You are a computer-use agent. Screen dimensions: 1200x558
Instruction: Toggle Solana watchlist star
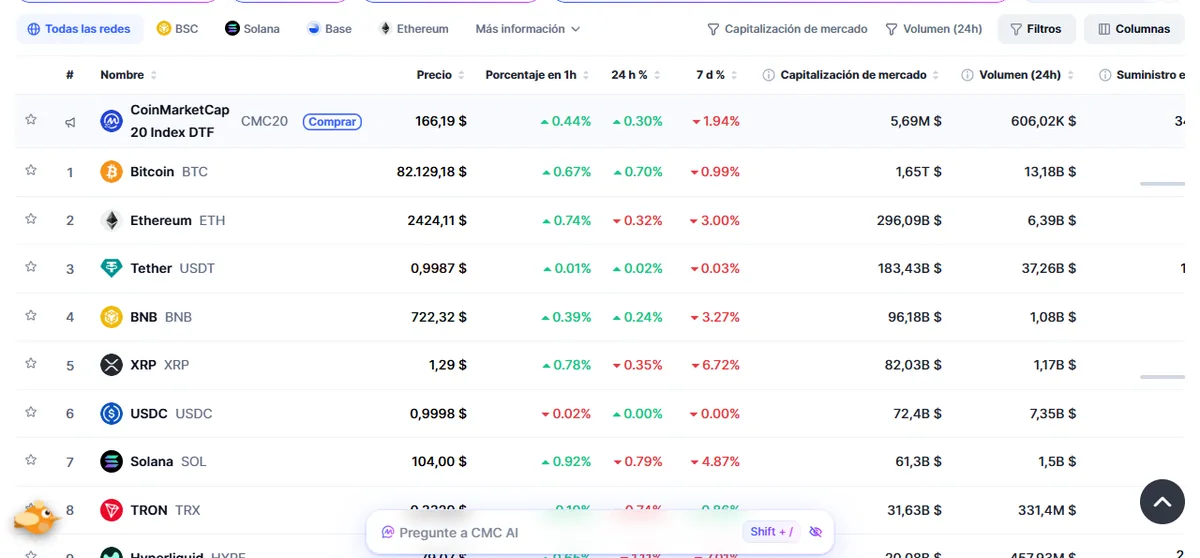click(x=31, y=460)
